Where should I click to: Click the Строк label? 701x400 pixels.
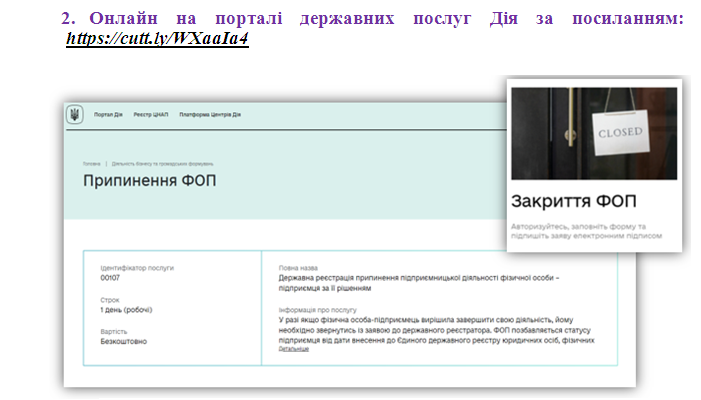[110, 300]
